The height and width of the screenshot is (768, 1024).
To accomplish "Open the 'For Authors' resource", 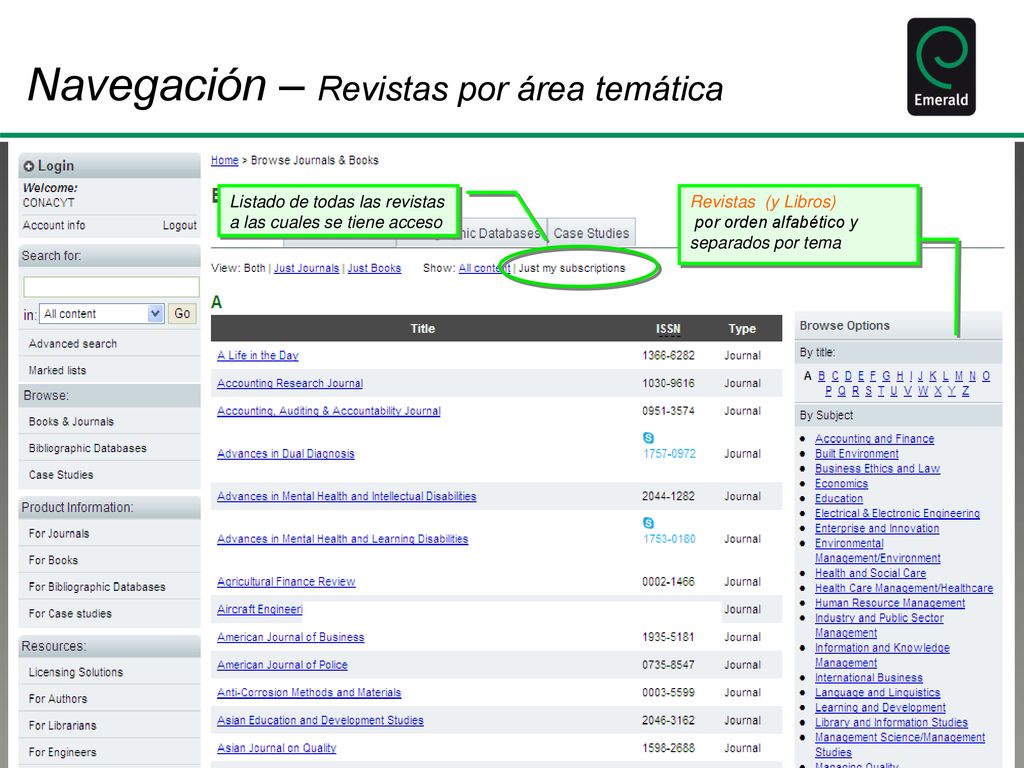I will click(x=57, y=699).
